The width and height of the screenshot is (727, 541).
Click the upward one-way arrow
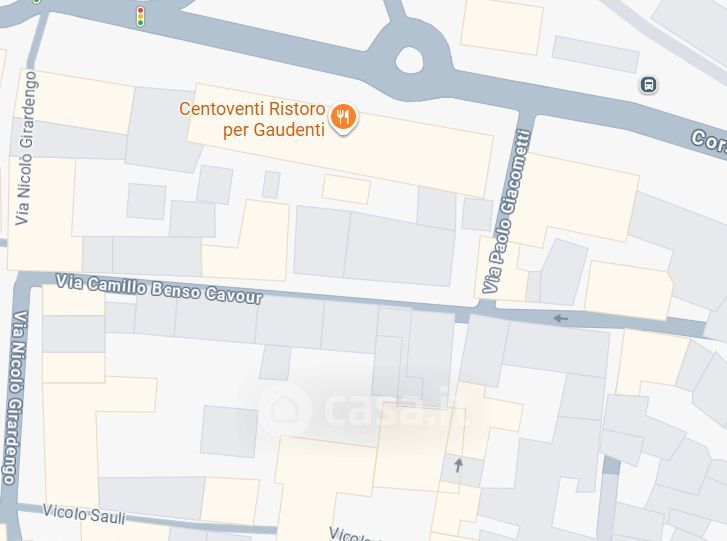pos(458,465)
